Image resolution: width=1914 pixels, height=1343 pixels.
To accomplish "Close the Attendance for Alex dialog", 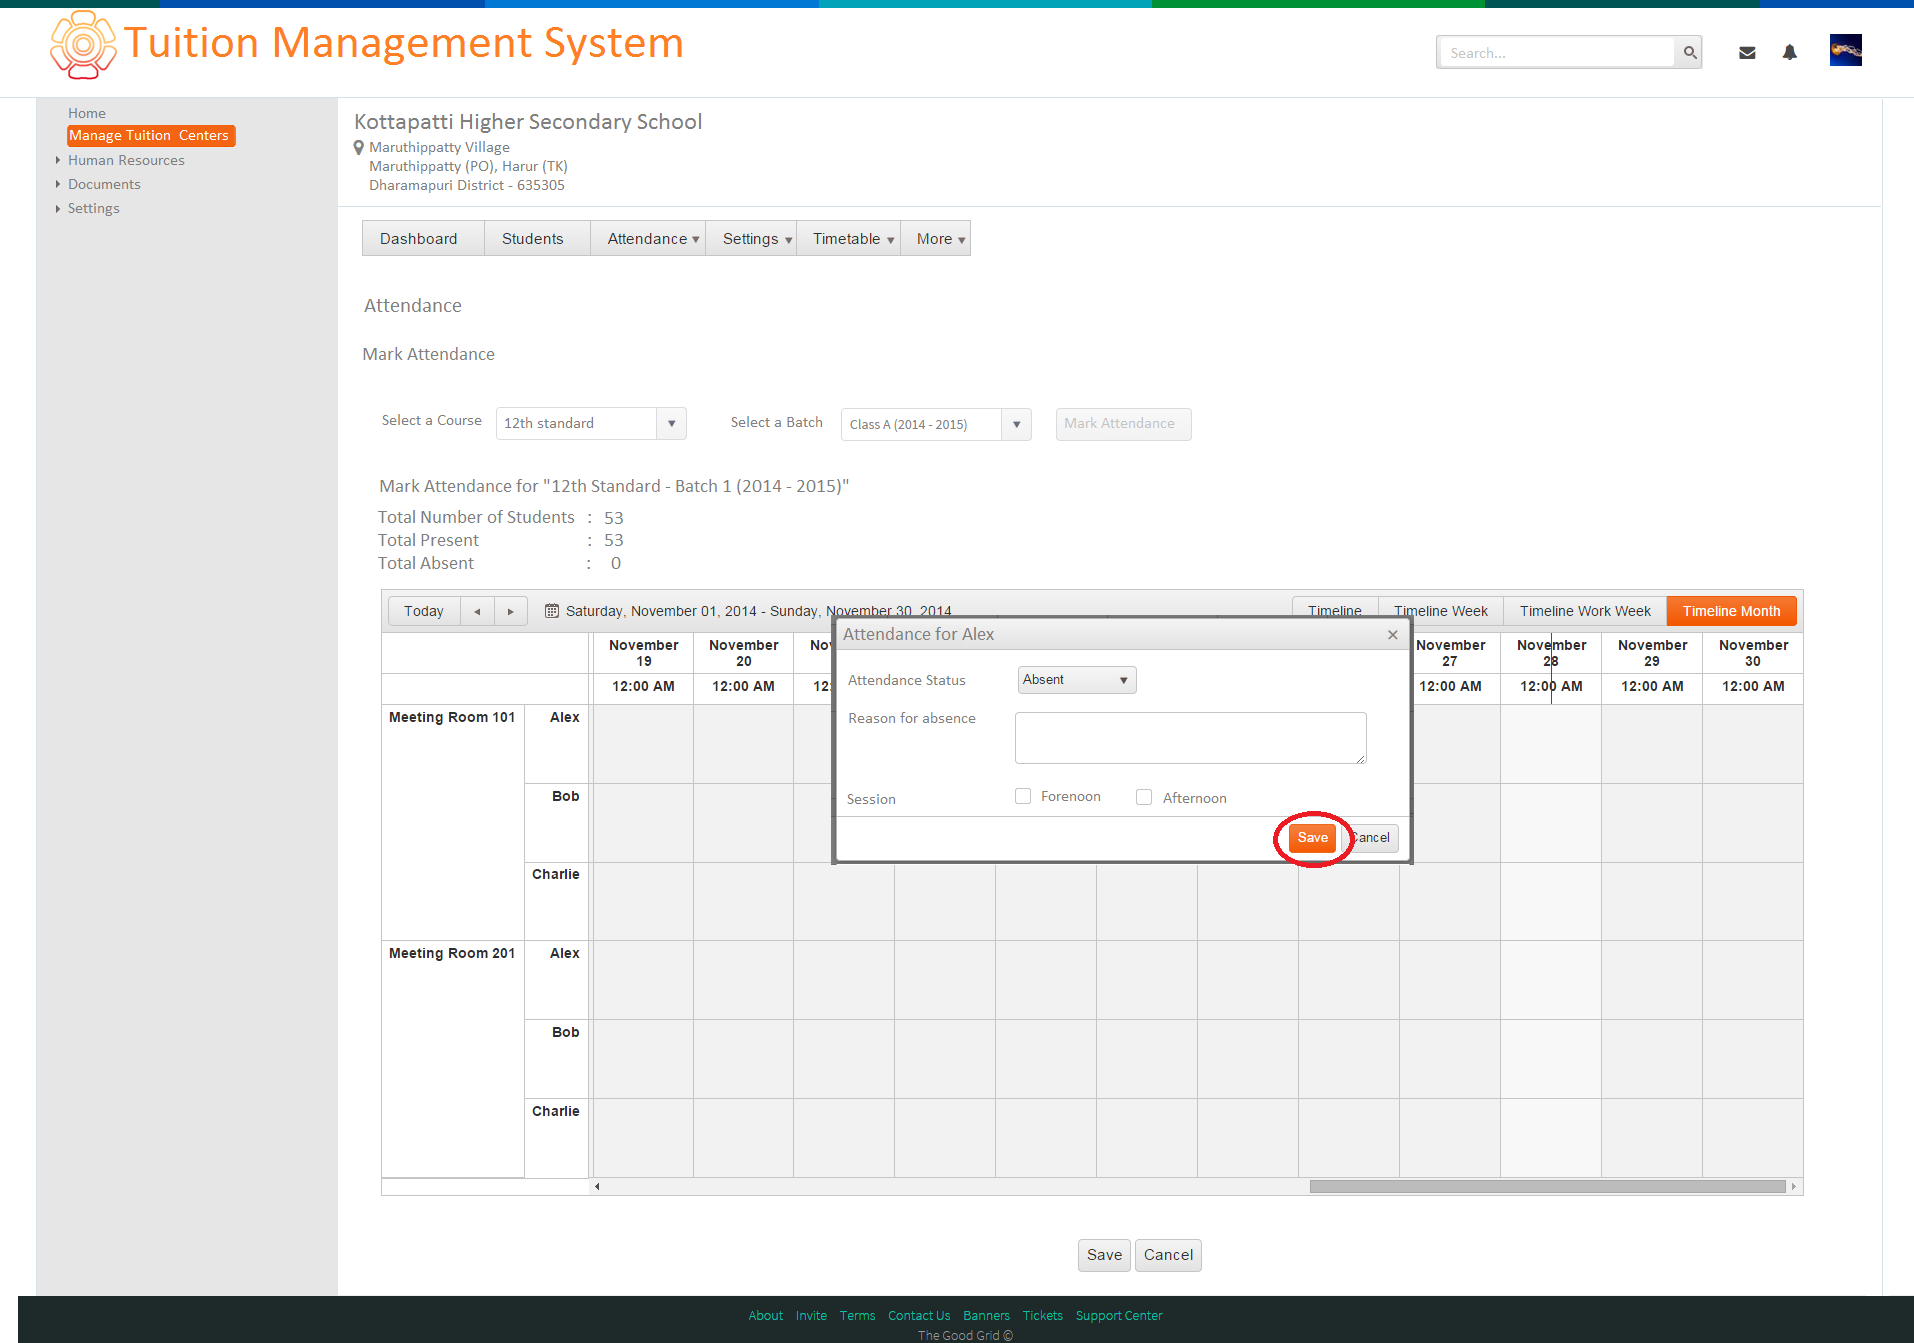I will [1392, 635].
